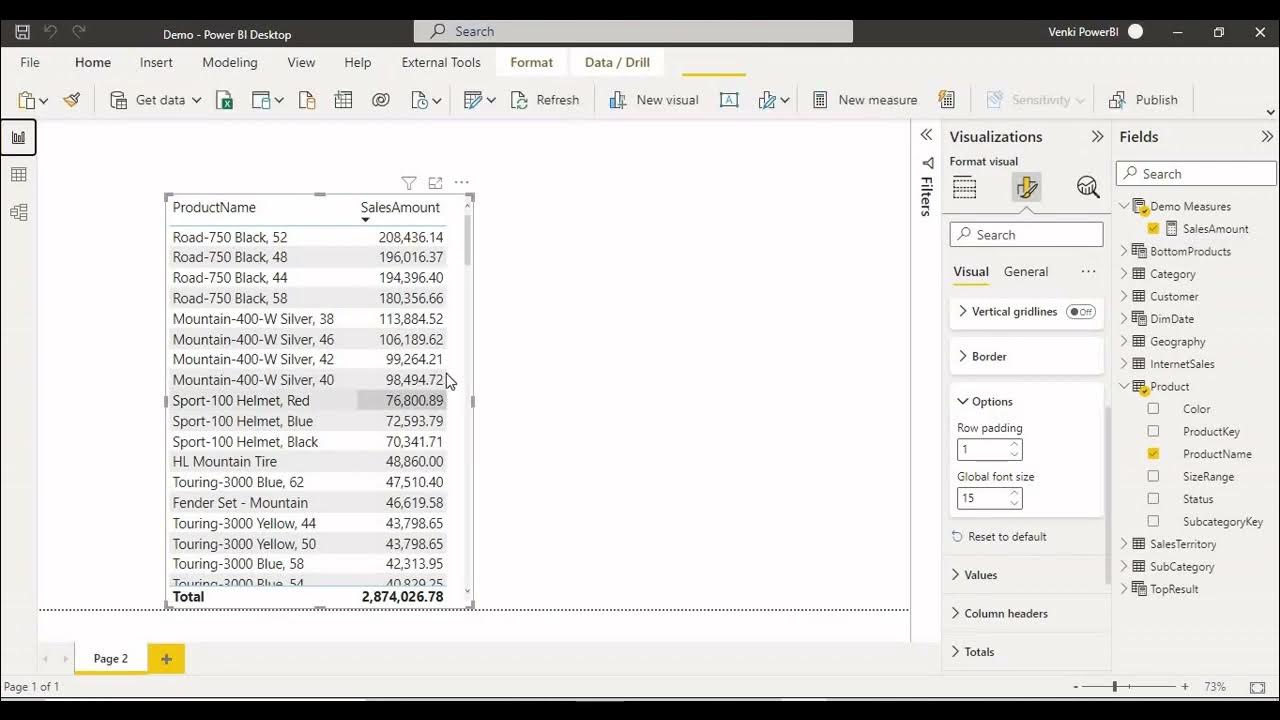Click the Paste clipboard icon
The width and height of the screenshot is (1280, 720).
click(27, 100)
